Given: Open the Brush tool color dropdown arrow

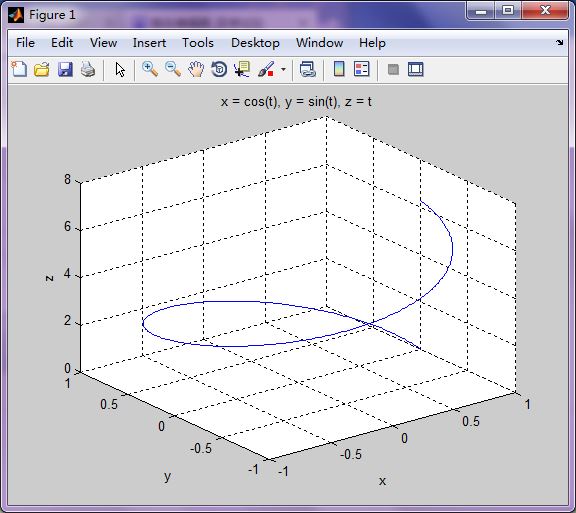Looking at the screenshot, I should 283,69.
